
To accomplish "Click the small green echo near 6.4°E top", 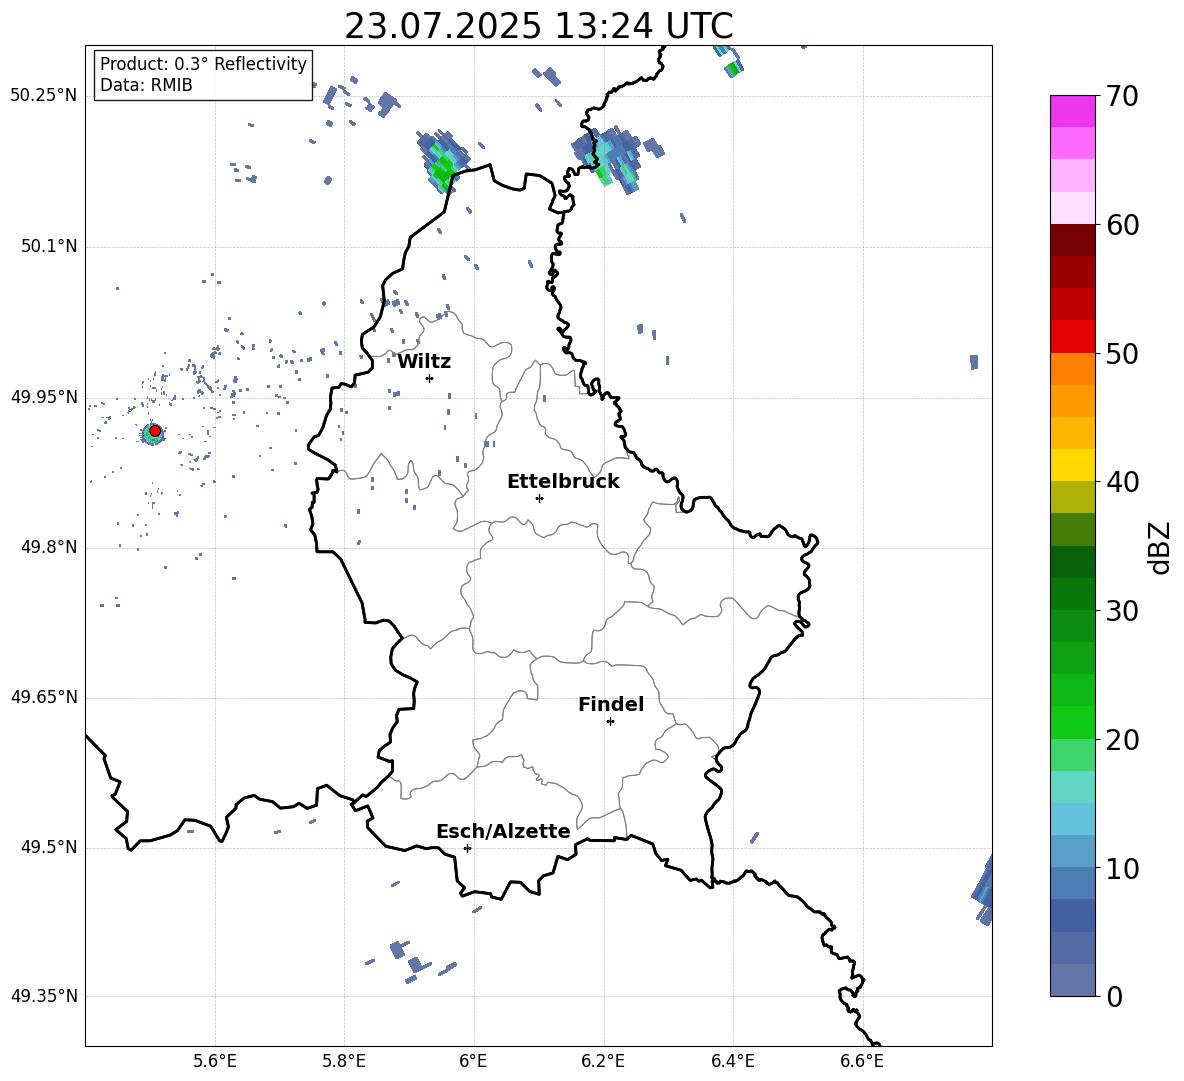I will (732, 69).
